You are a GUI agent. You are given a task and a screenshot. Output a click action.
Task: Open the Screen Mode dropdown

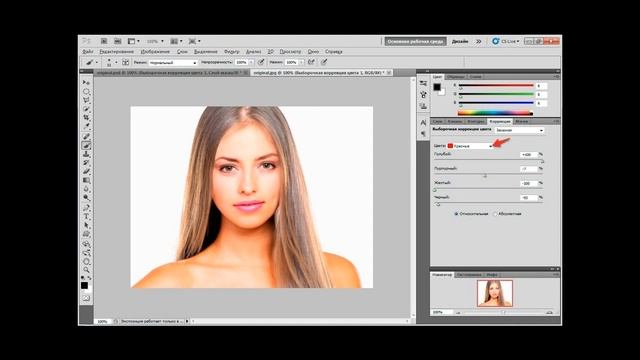[x=194, y=41]
